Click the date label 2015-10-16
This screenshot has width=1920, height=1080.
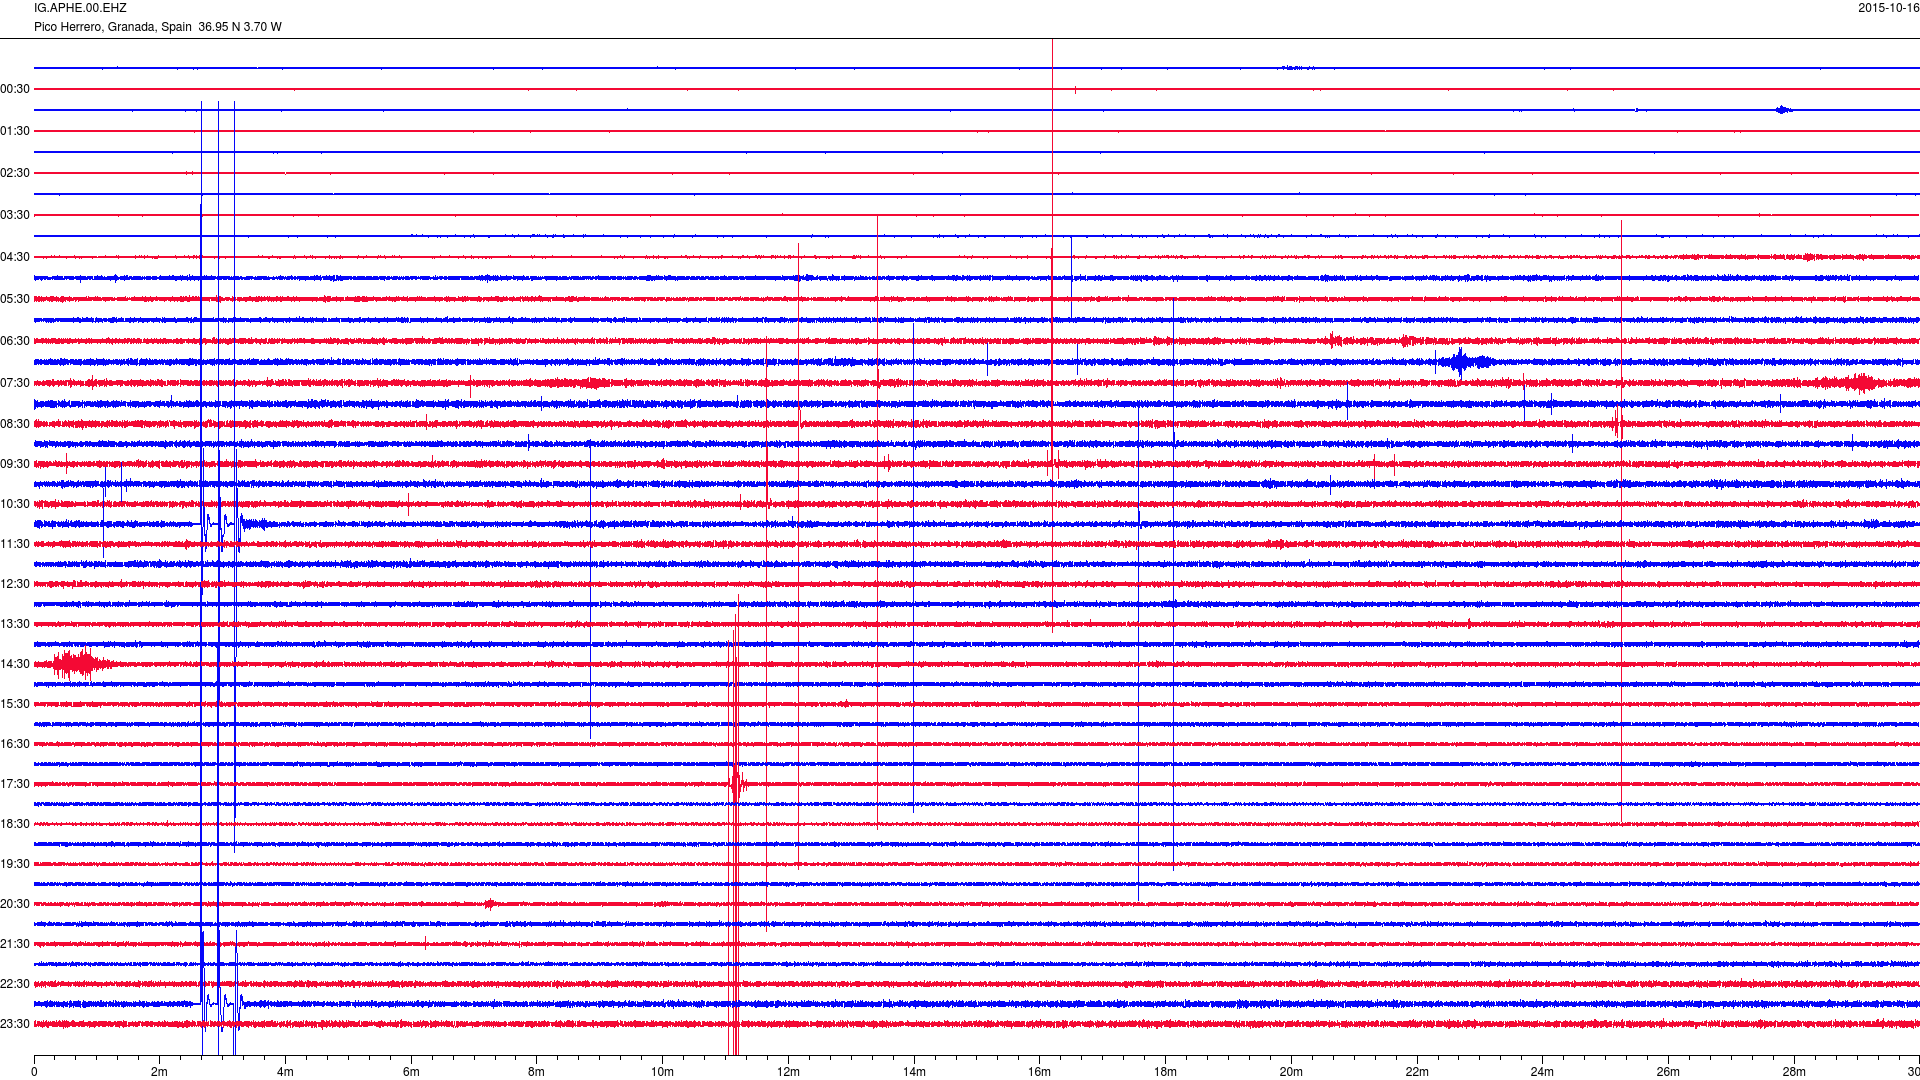tap(1888, 8)
